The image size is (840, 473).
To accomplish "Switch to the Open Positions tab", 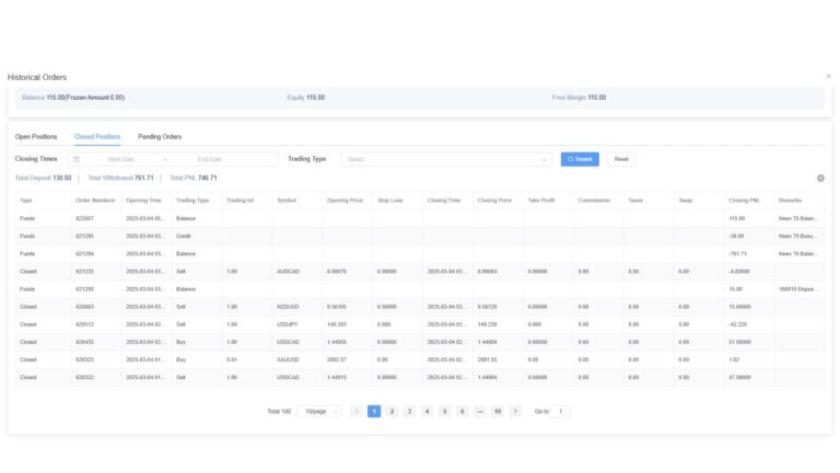I will 36,136.
